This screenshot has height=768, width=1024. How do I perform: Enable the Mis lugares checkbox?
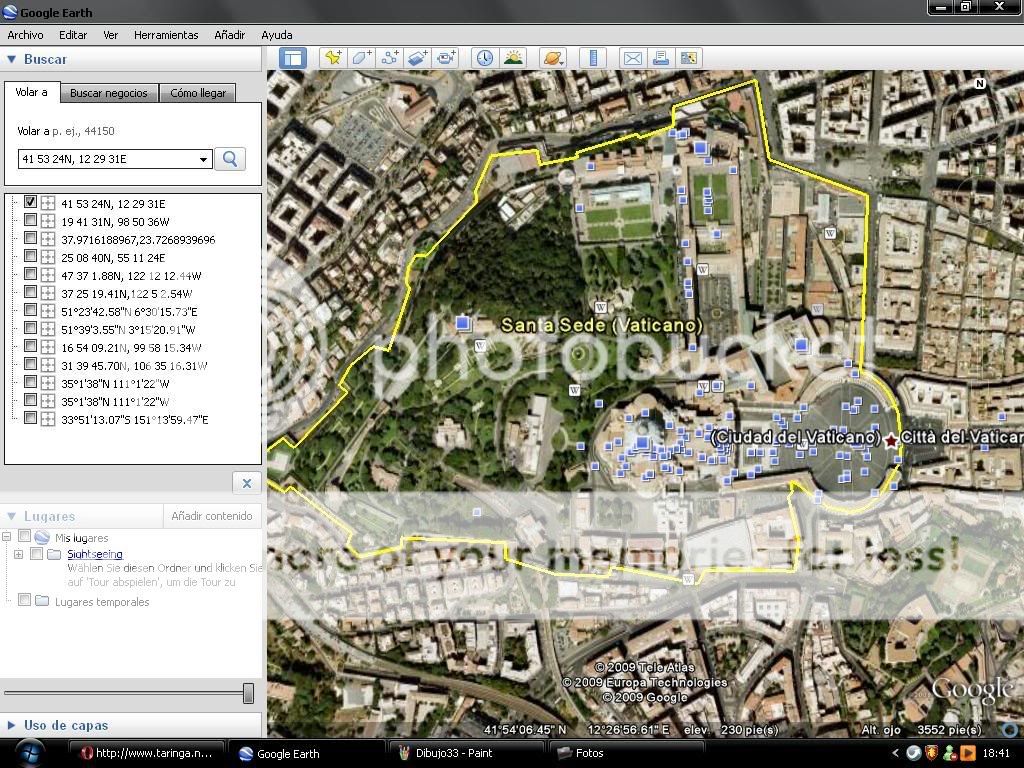(x=24, y=536)
